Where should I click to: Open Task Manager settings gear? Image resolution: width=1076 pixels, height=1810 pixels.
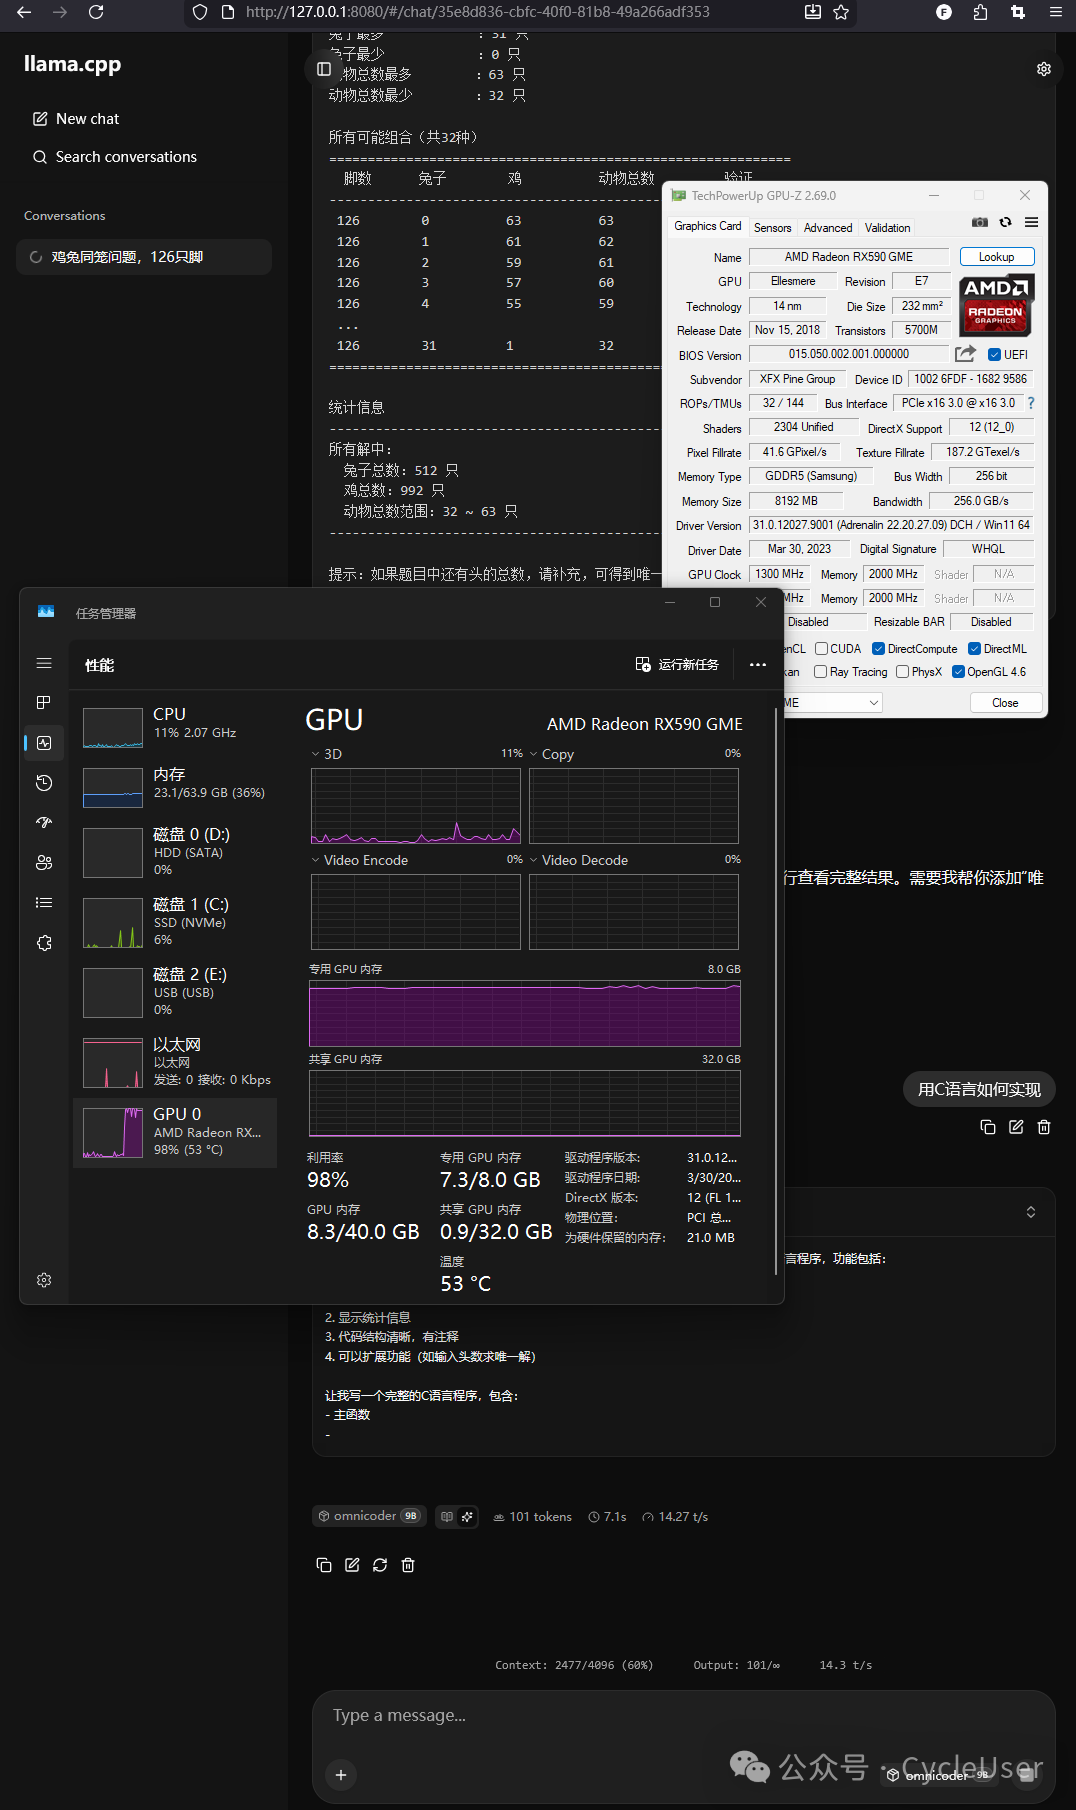pyautogui.click(x=44, y=1280)
